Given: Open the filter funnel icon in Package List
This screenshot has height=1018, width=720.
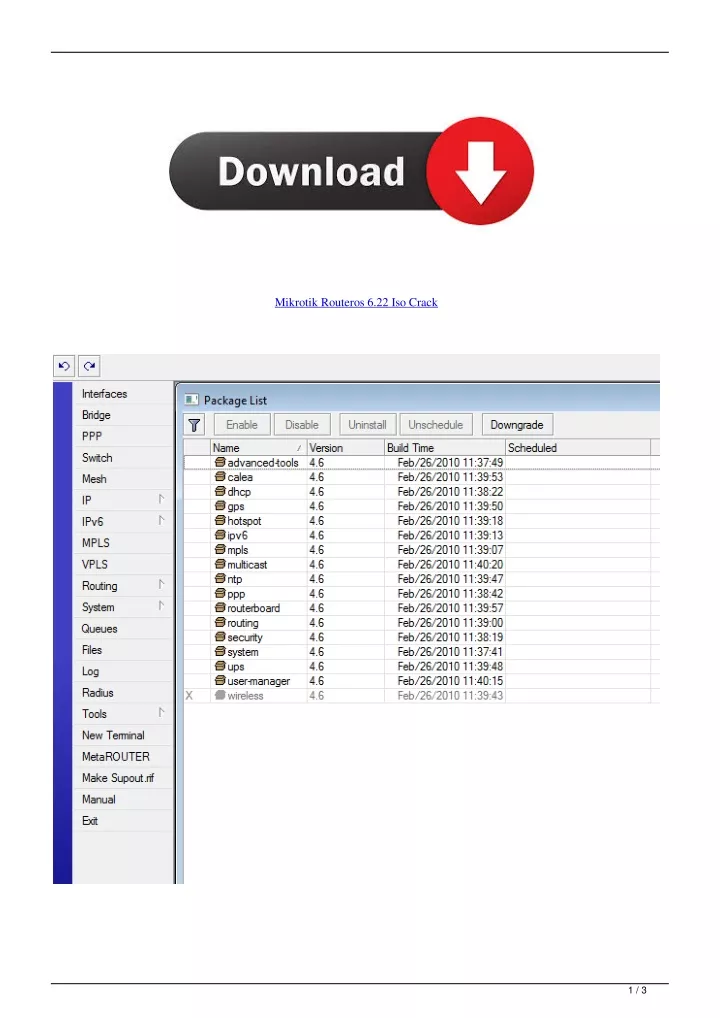Looking at the screenshot, I should click(194, 425).
